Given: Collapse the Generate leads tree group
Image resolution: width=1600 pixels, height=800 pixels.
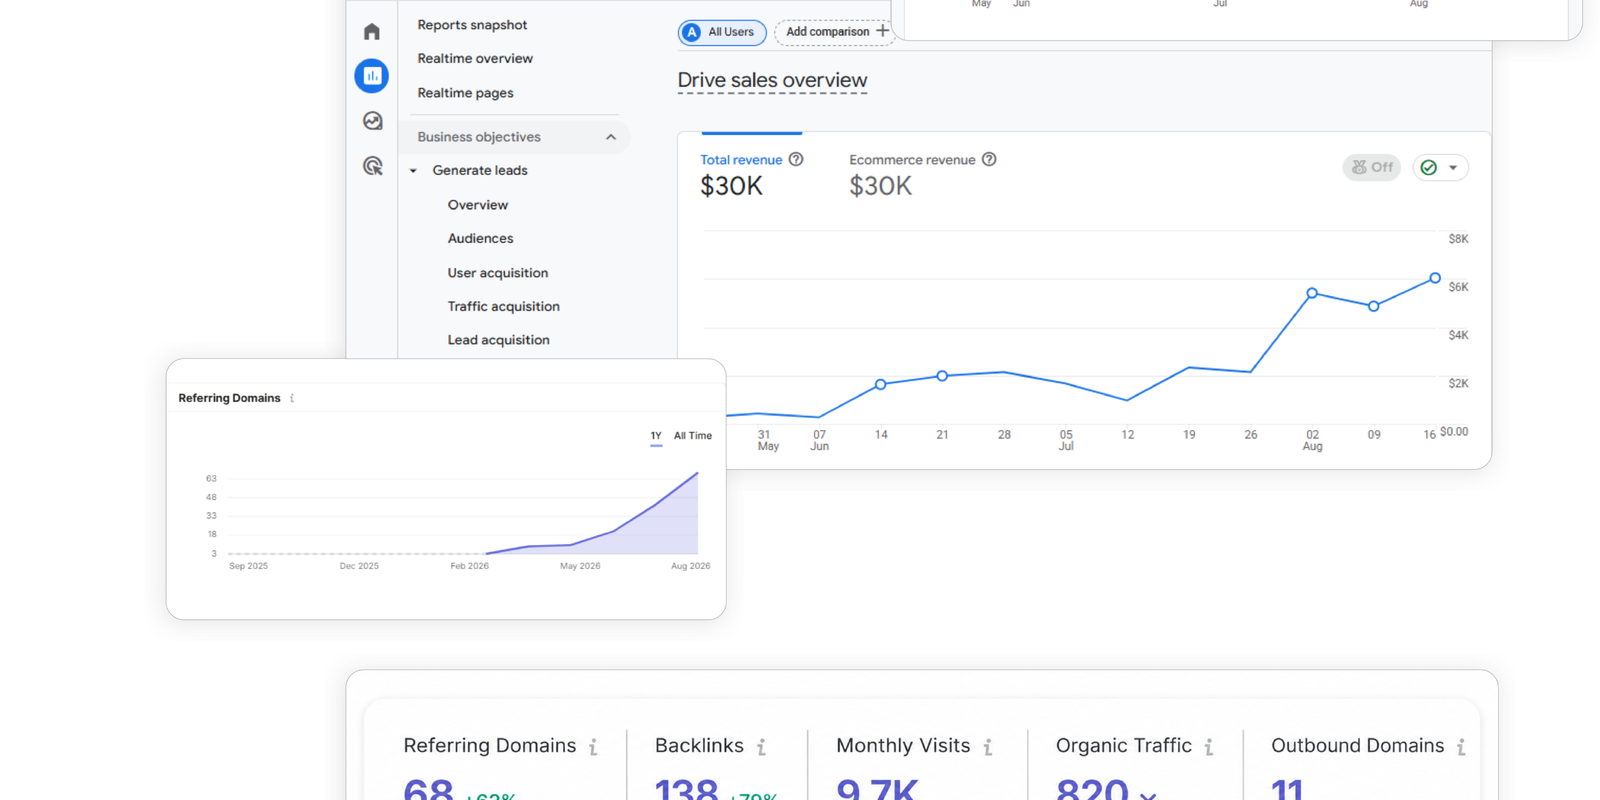Looking at the screenshot, I should click(x=413, y=171).
